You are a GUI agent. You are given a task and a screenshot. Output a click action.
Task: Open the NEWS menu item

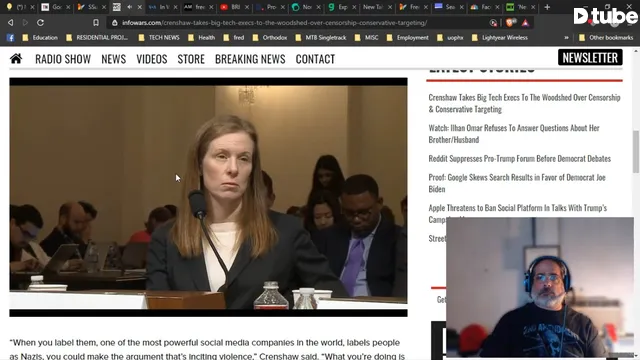coord(113,59)
